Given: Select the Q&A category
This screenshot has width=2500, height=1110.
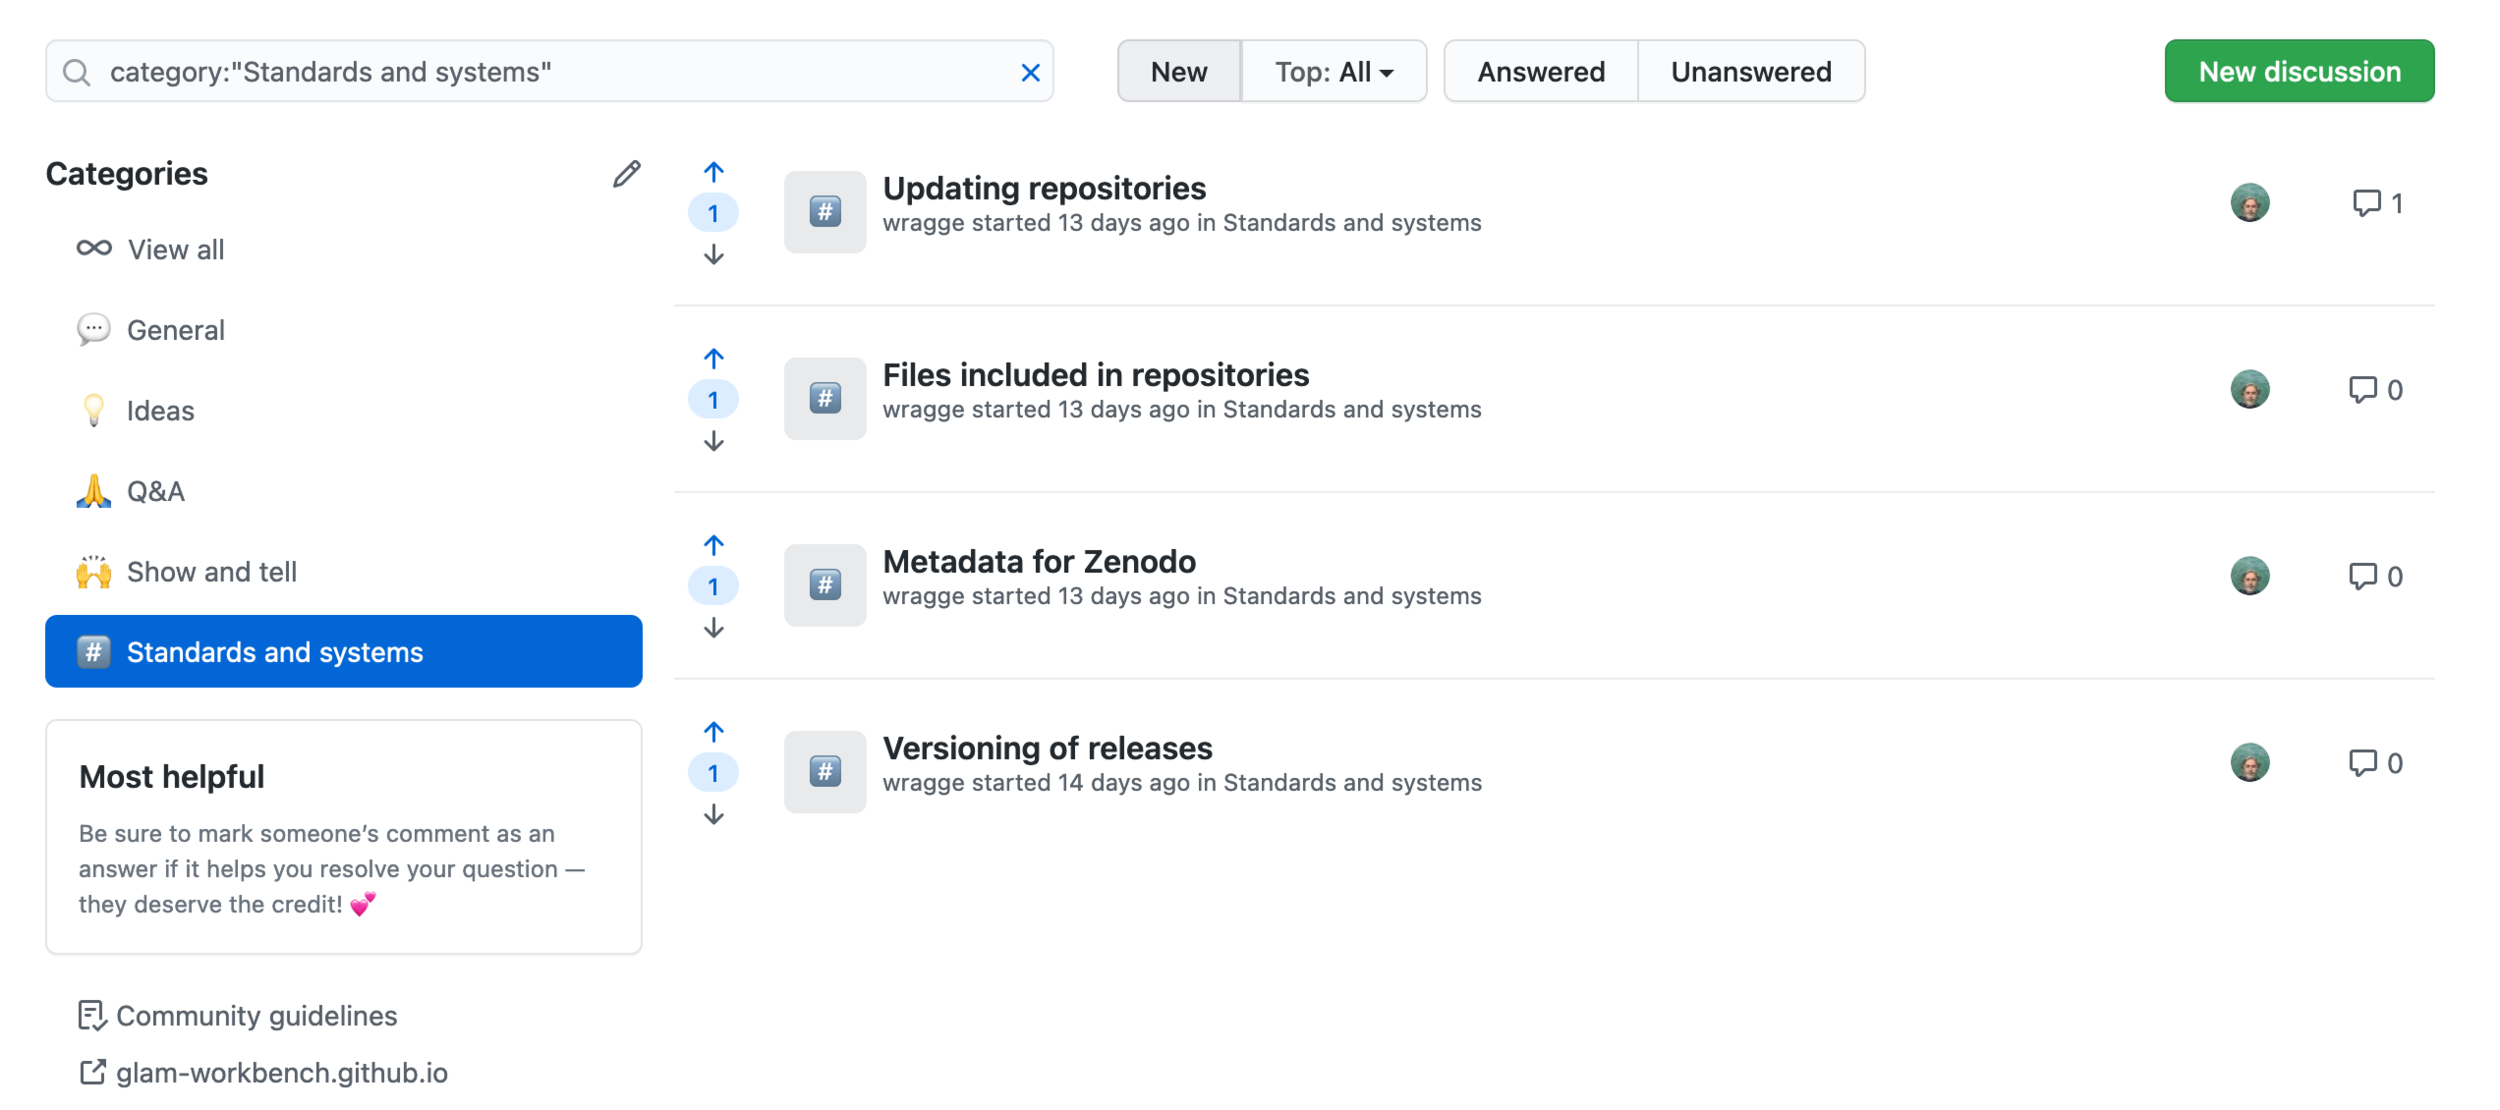Looking at the screenshot, I should pos(155,491).
